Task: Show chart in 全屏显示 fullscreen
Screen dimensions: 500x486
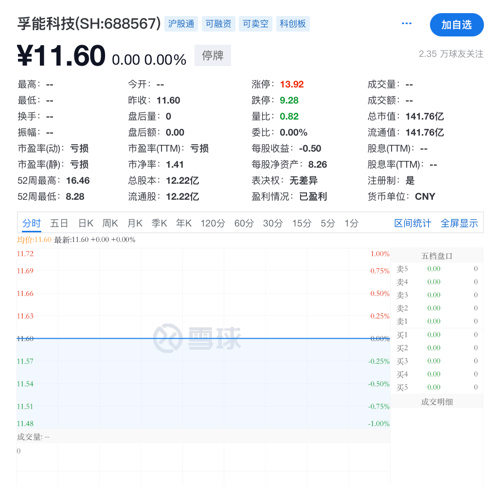Action: coord(459,223)
